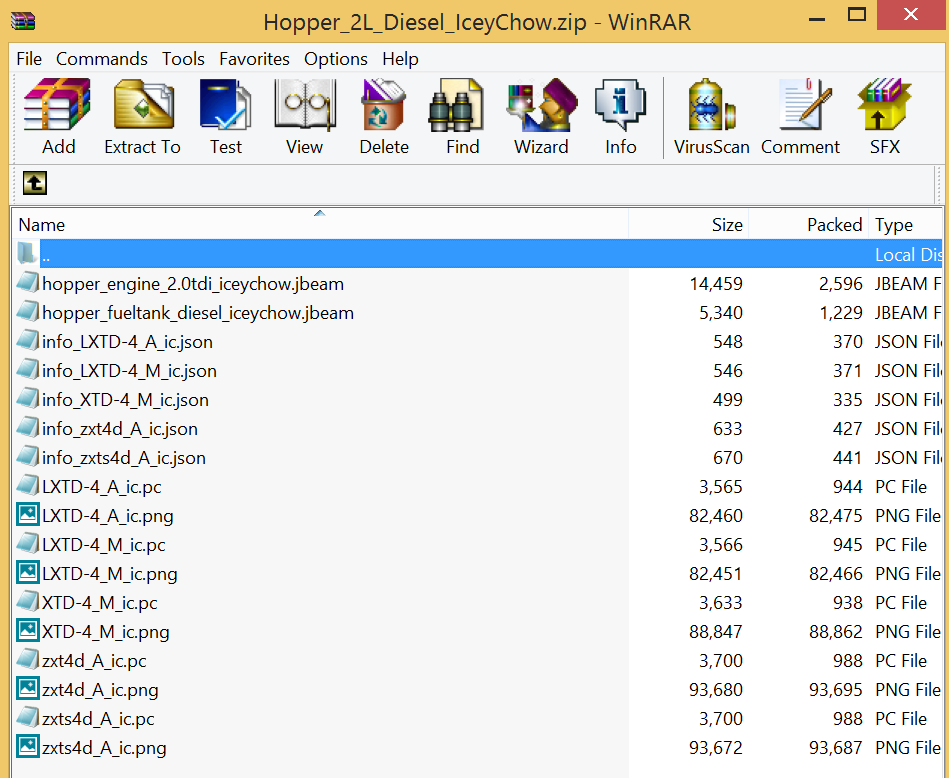Click icon of LXTD-4_M_ic.png
This screenshot has width=949, height=778.
point(27,573)
